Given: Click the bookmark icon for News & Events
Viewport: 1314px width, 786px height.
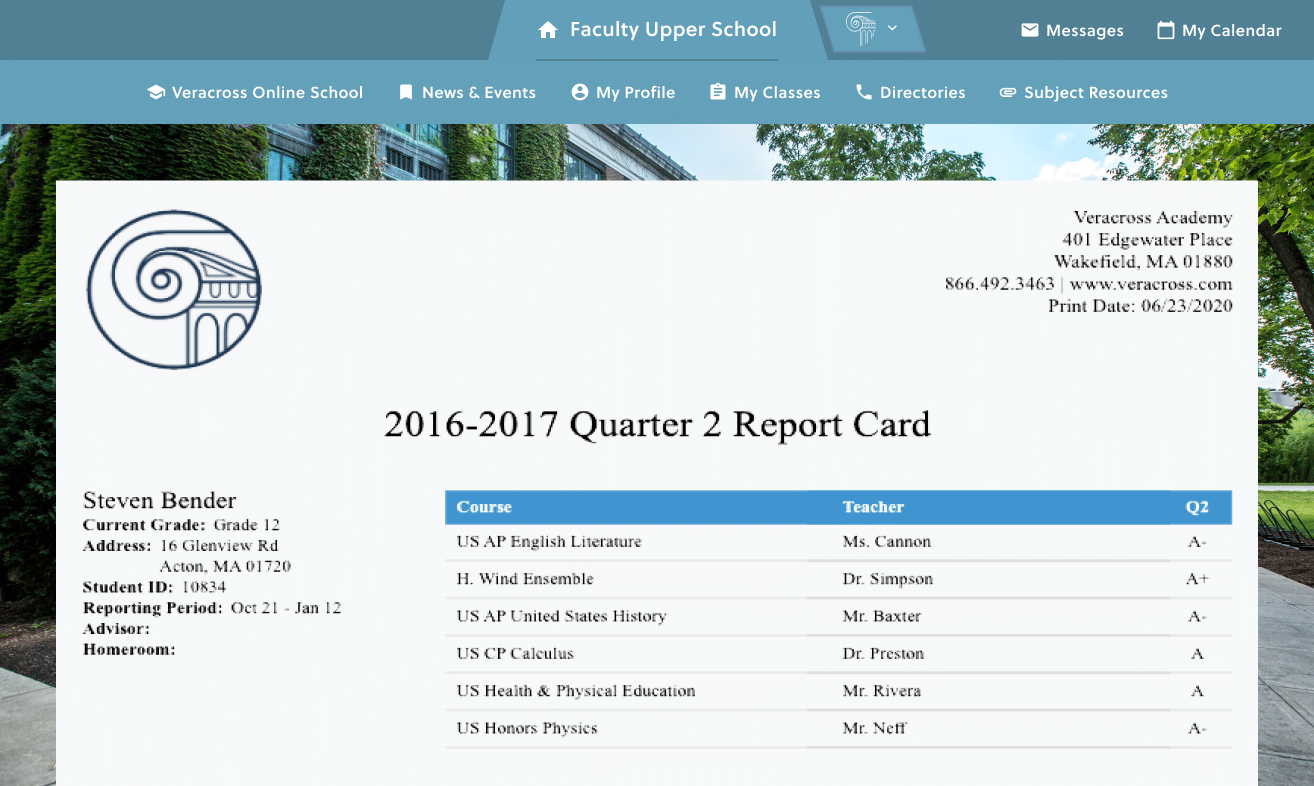Looking at the screenshot, I should 405,92.
